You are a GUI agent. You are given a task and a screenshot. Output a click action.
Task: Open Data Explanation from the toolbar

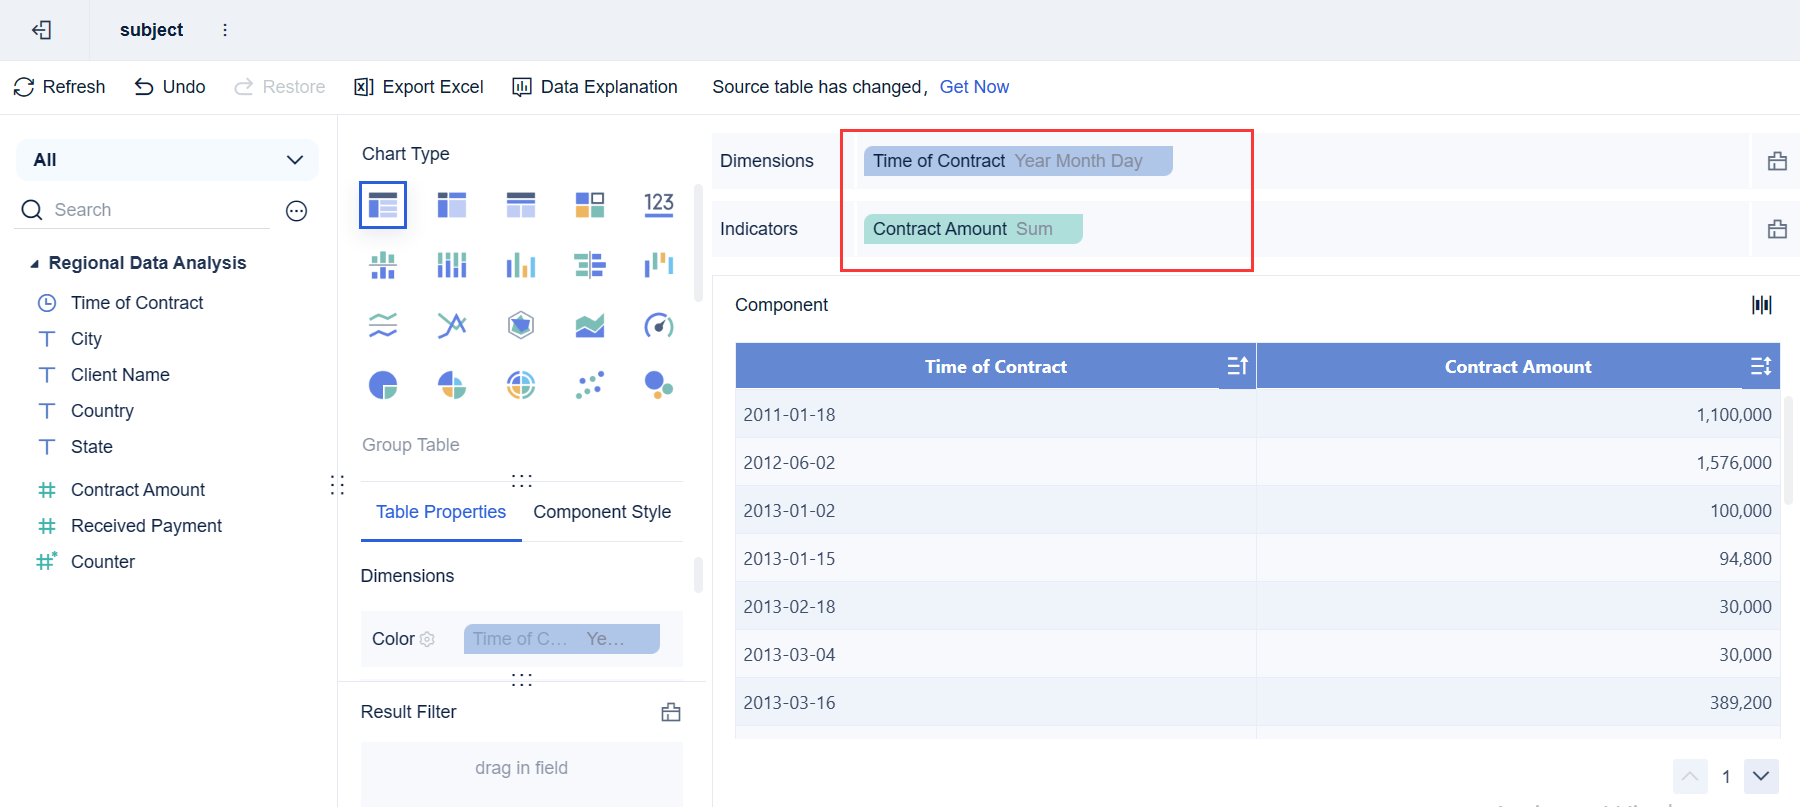[x=595, y=87]
